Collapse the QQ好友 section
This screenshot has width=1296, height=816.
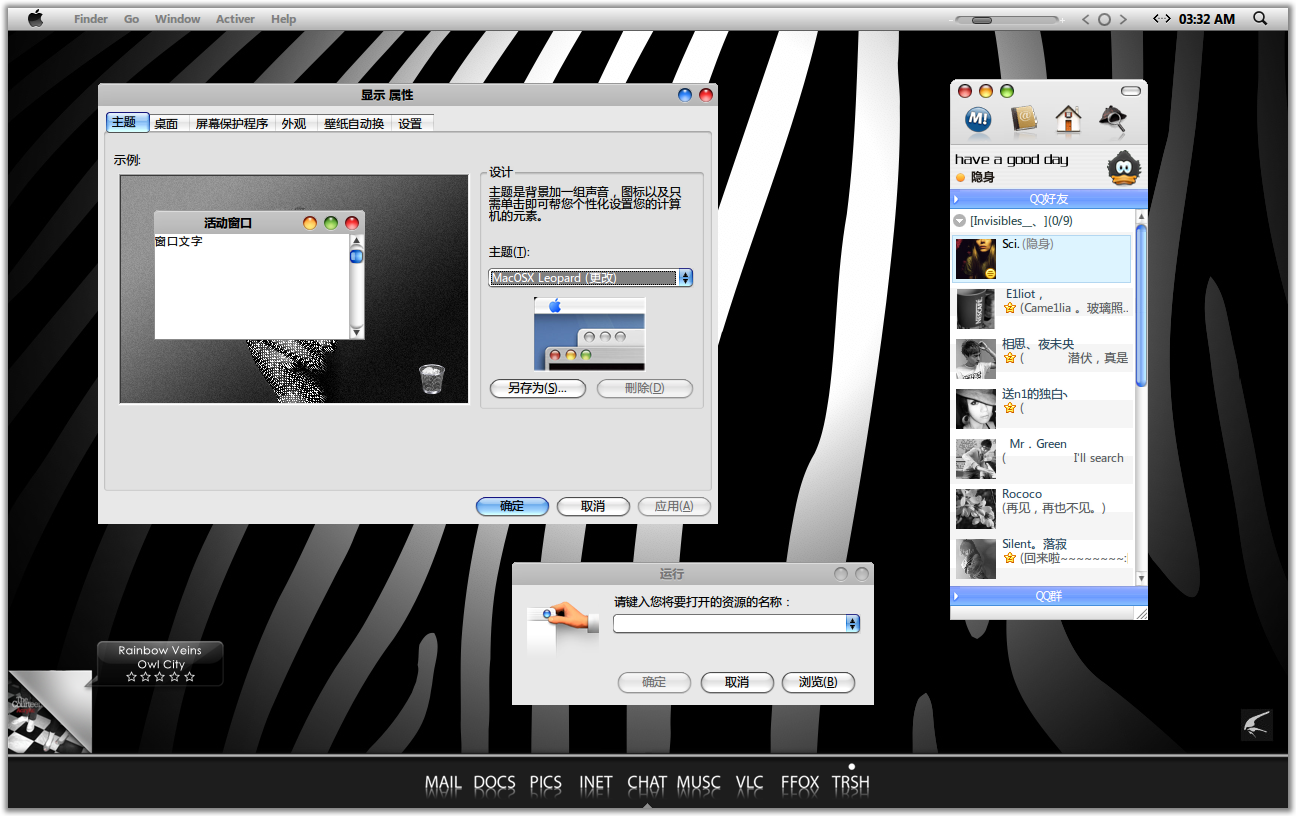click(x=1048, y=199)
